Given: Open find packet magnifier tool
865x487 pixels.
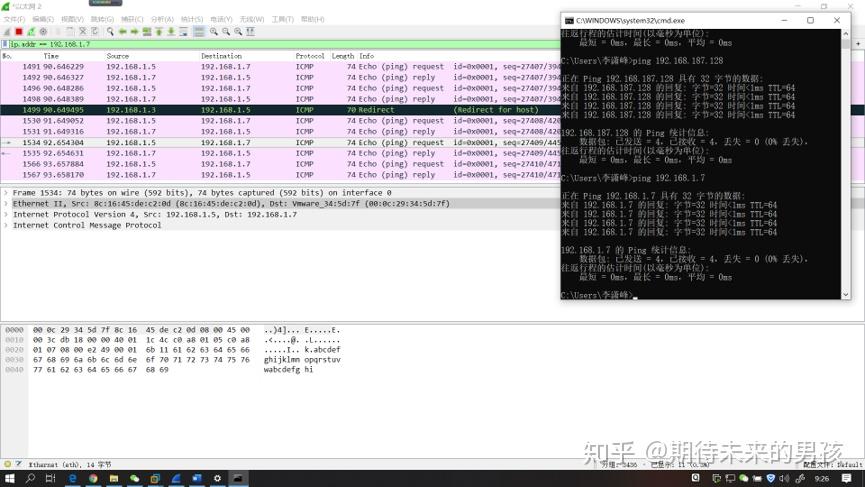Looking at the screenshot, I should click(110, 31).
